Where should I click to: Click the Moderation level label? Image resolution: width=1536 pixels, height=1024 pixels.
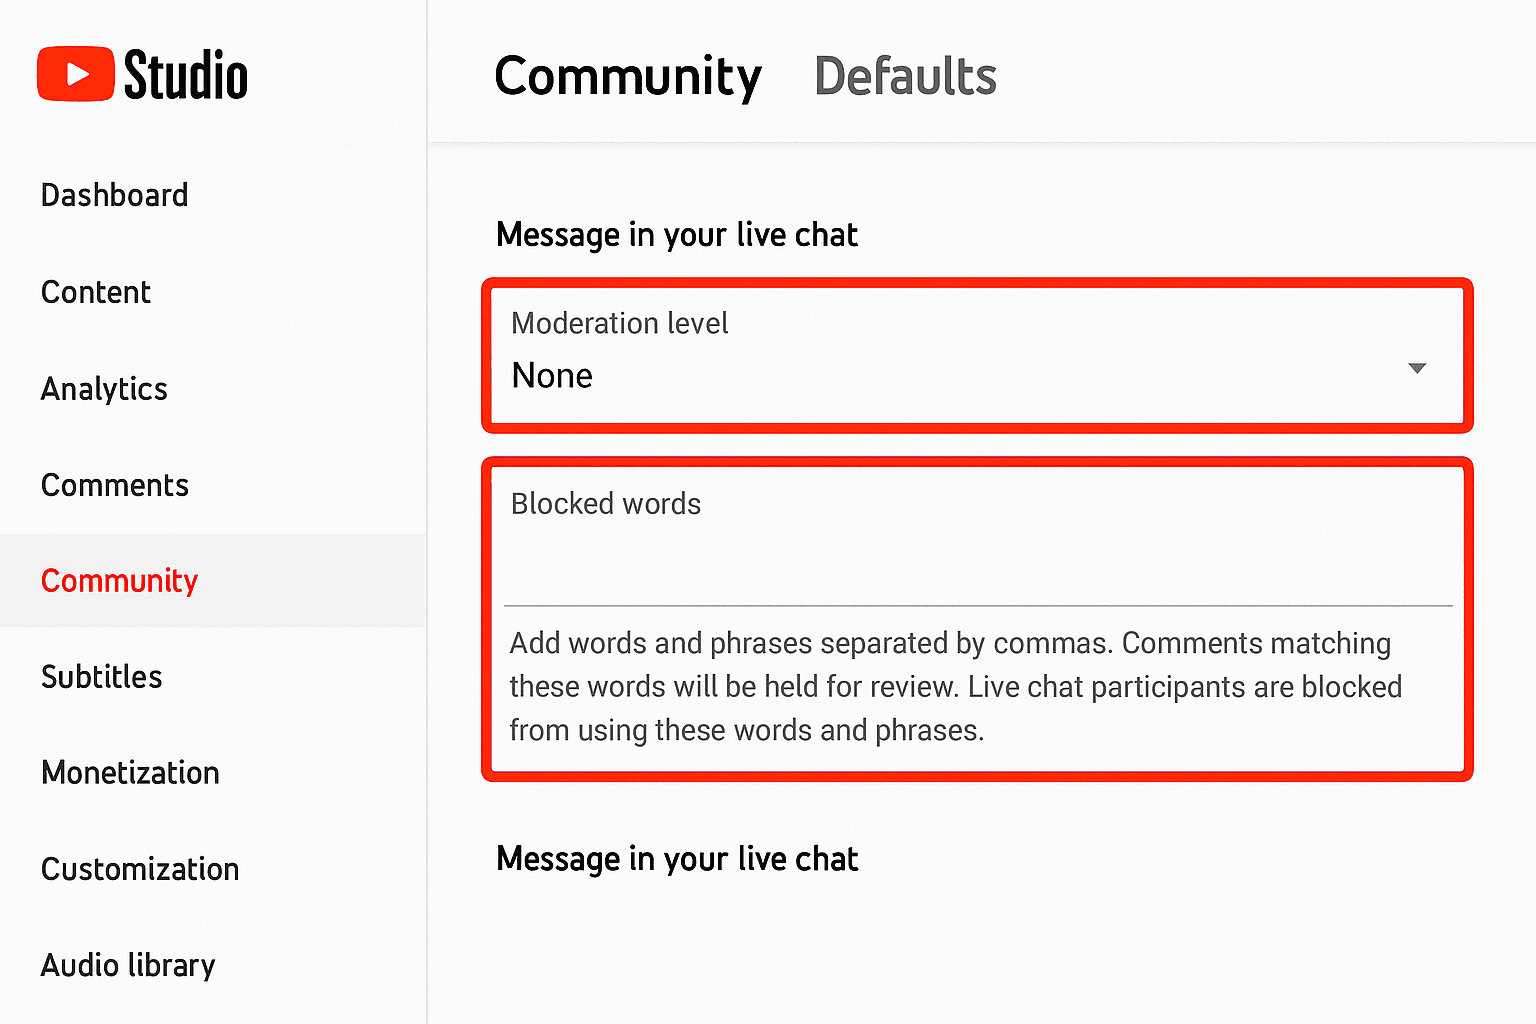point(620,323)
